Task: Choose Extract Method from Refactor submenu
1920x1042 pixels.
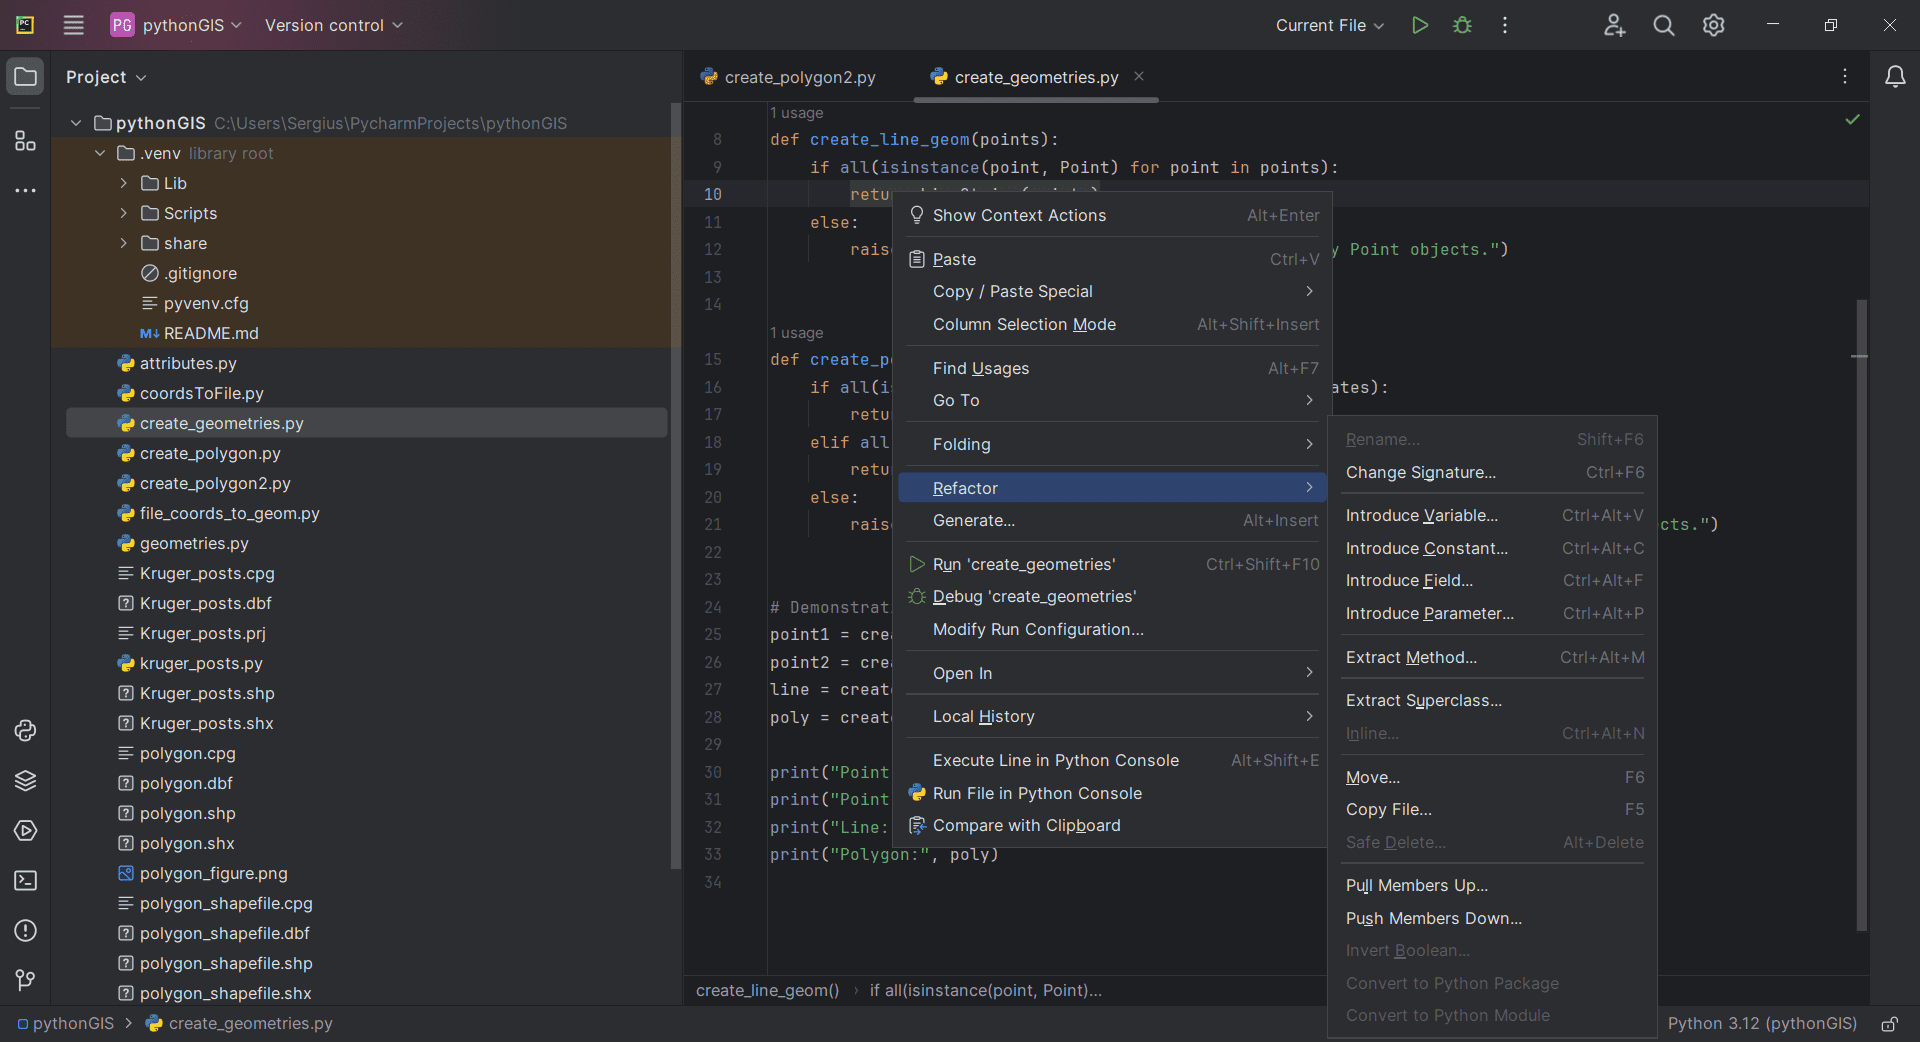Action: point(1410,657)
